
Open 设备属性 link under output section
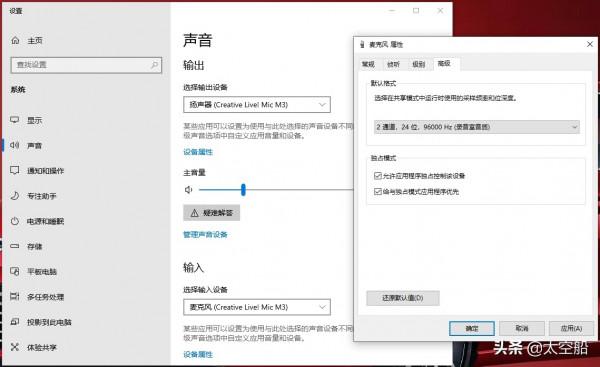(198, 152)
